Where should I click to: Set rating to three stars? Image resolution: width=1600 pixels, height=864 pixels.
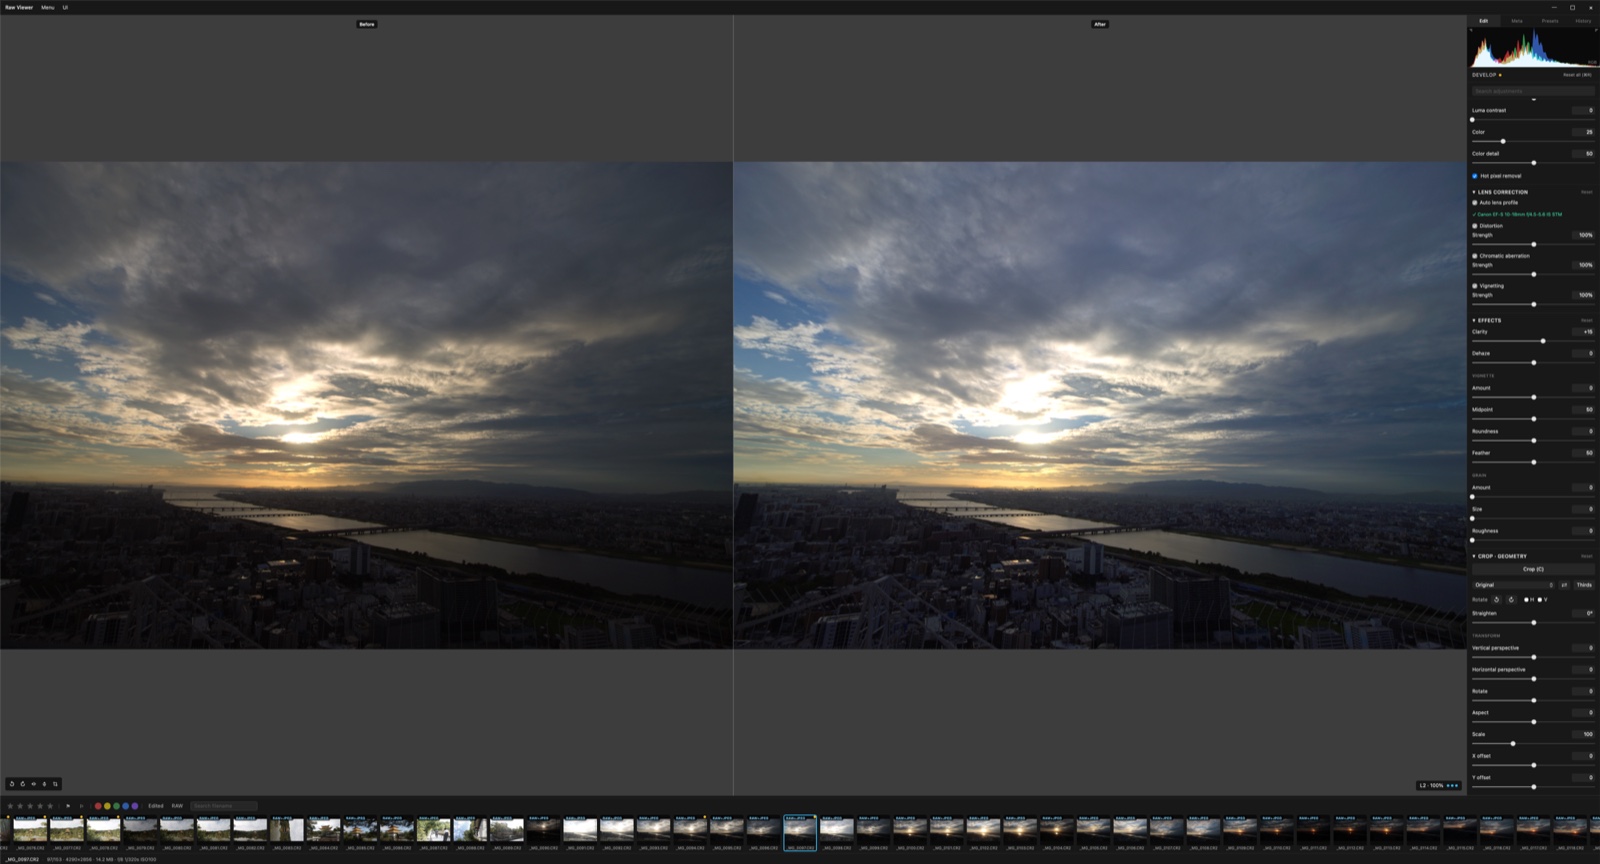[x=30, y=806]
